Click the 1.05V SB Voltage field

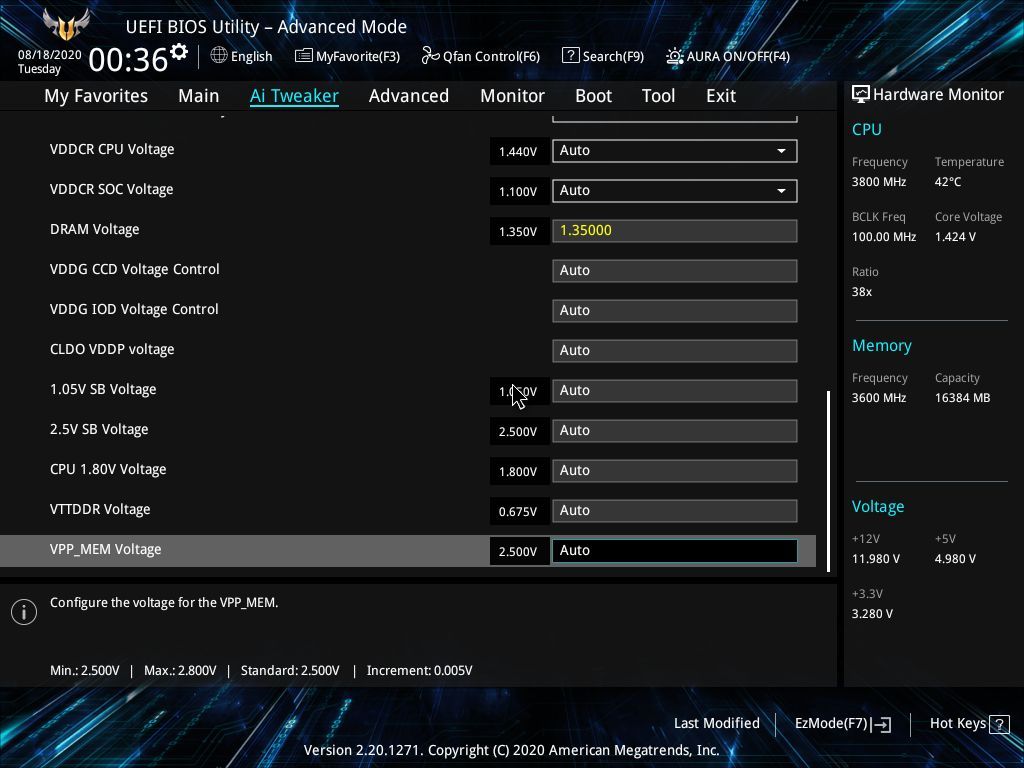coord(675,391)
